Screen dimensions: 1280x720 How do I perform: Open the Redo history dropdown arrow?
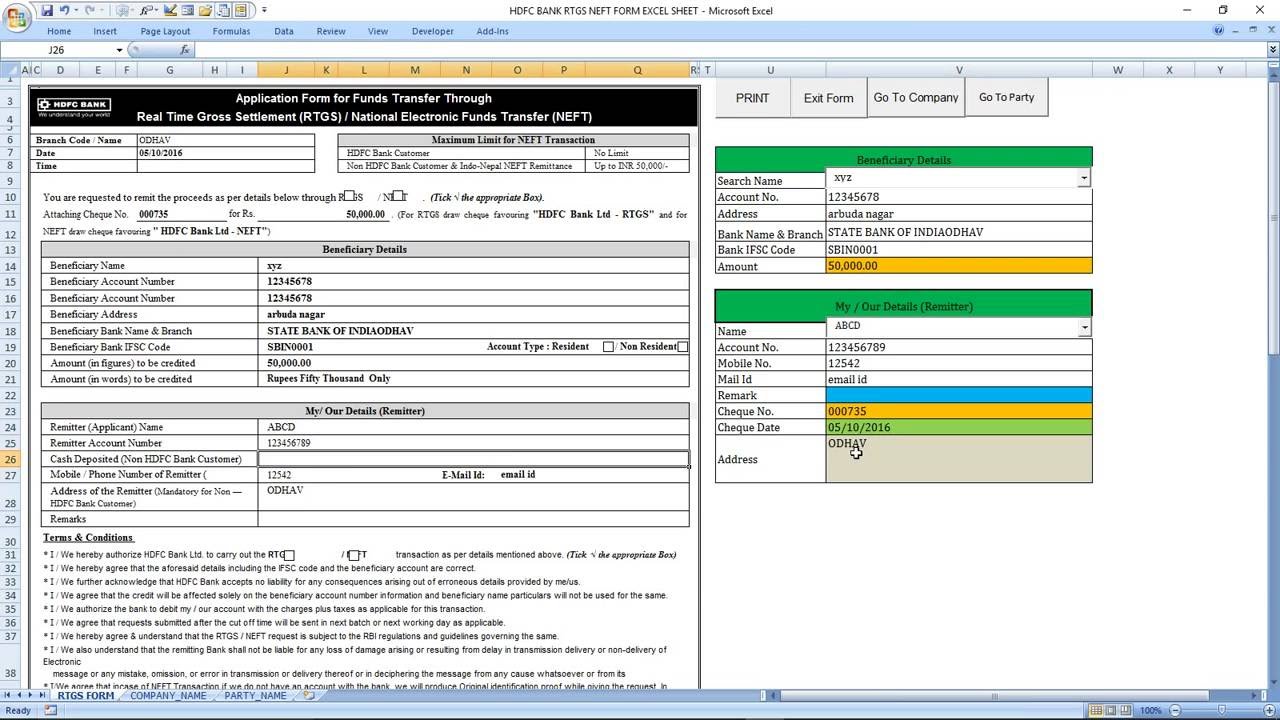pyautogui.click(x=101, y=10)
